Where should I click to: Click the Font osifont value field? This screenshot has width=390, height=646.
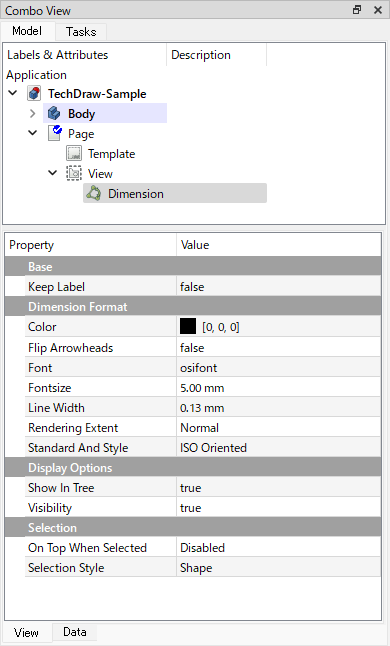coord(278,367)
